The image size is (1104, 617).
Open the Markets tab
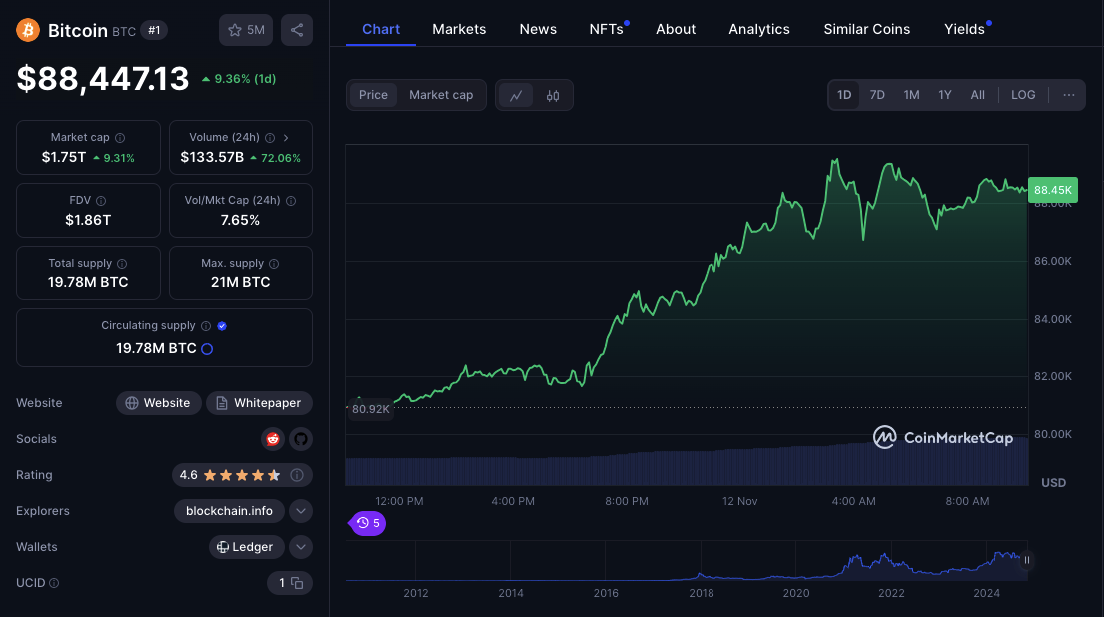tap(459, 29)
